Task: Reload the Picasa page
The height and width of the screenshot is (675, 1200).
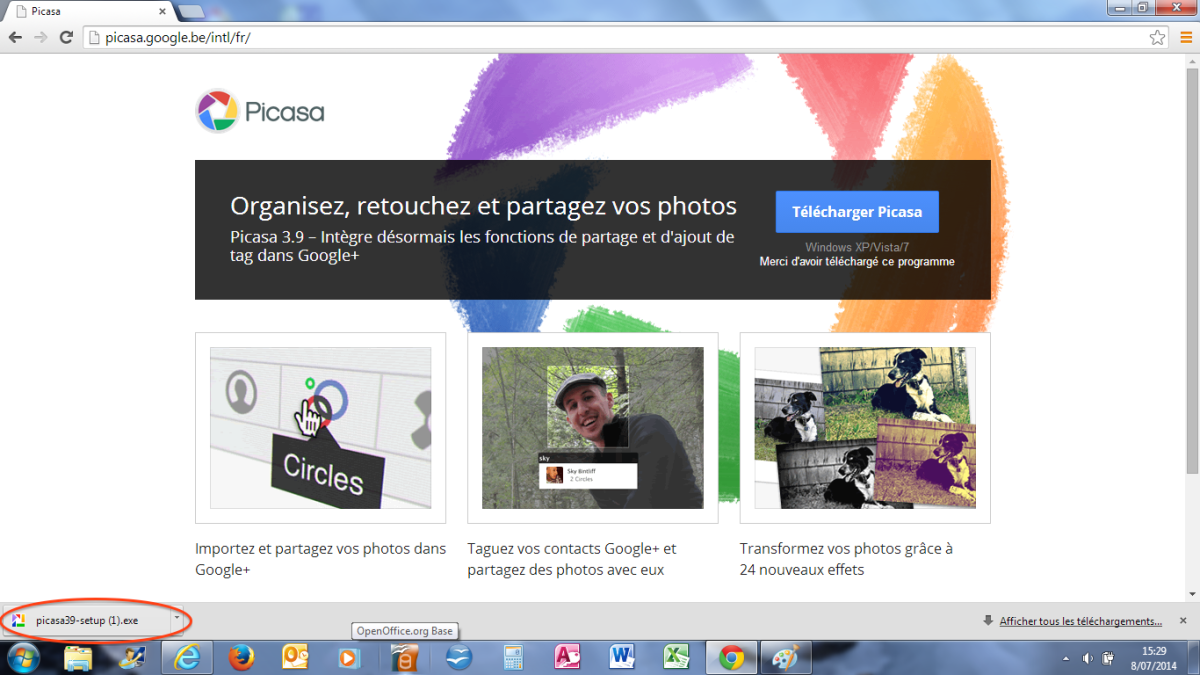Action: pos(66,38)
